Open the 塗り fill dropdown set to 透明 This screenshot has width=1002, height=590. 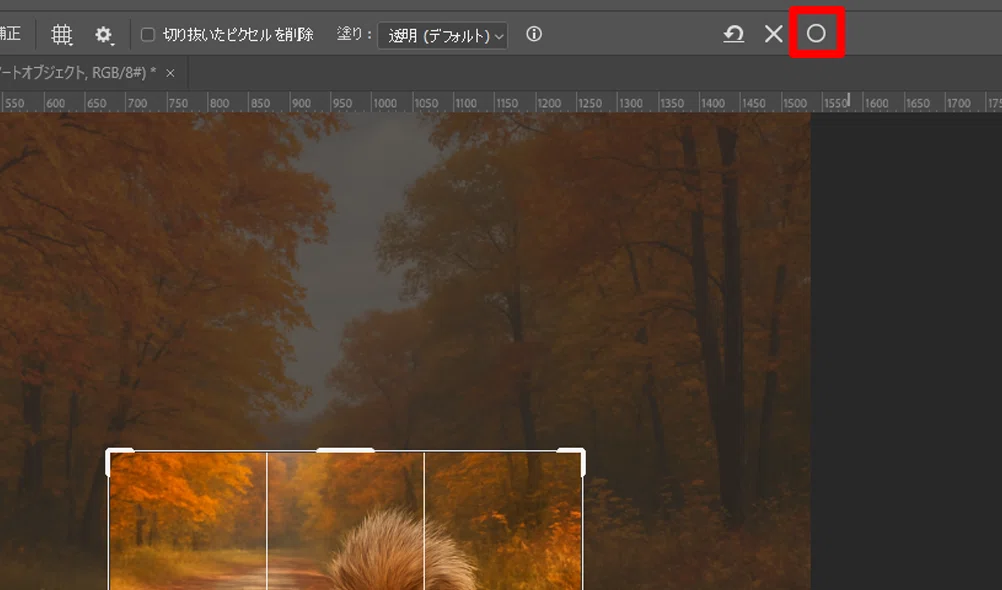tap(443, 35)
